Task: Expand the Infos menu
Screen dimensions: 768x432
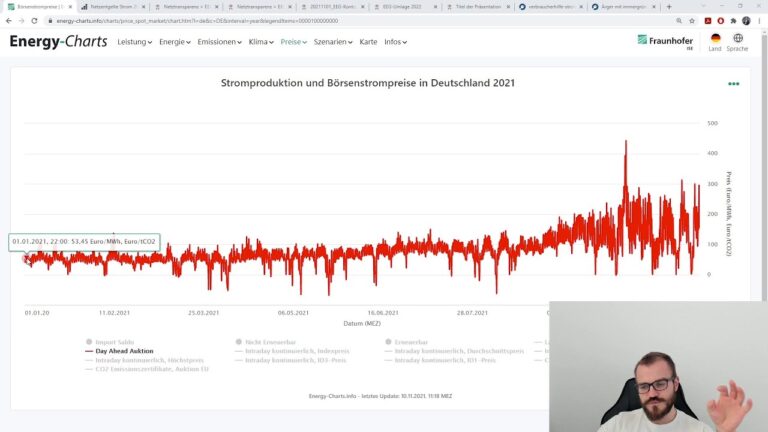Action: [x=395, y=42]
